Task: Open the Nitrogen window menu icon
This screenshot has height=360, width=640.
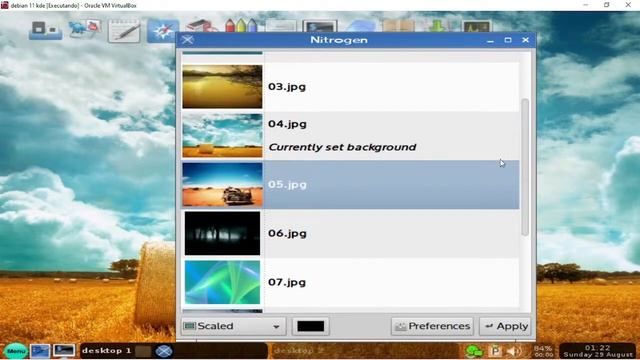Action: (x=188, y=40)
